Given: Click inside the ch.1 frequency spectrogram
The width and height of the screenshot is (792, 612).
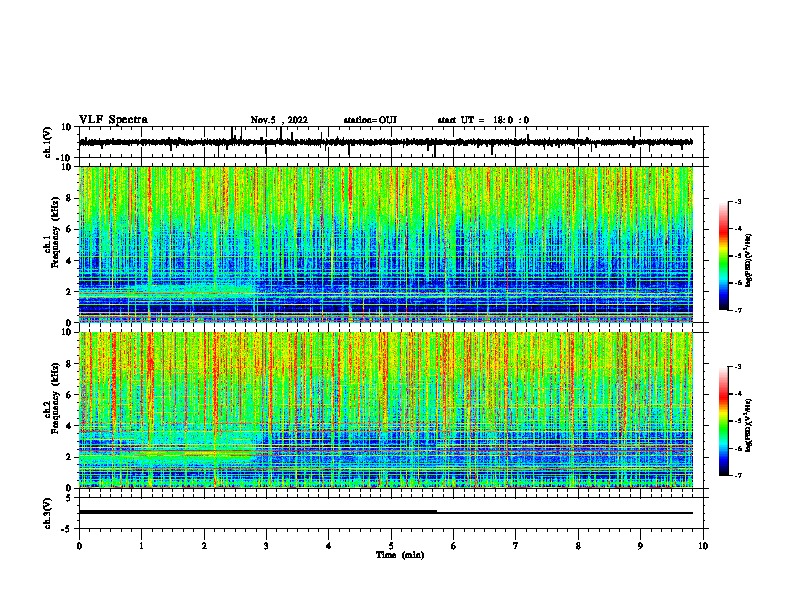Looking at the screenshot, I should click(x=386, y=244).
